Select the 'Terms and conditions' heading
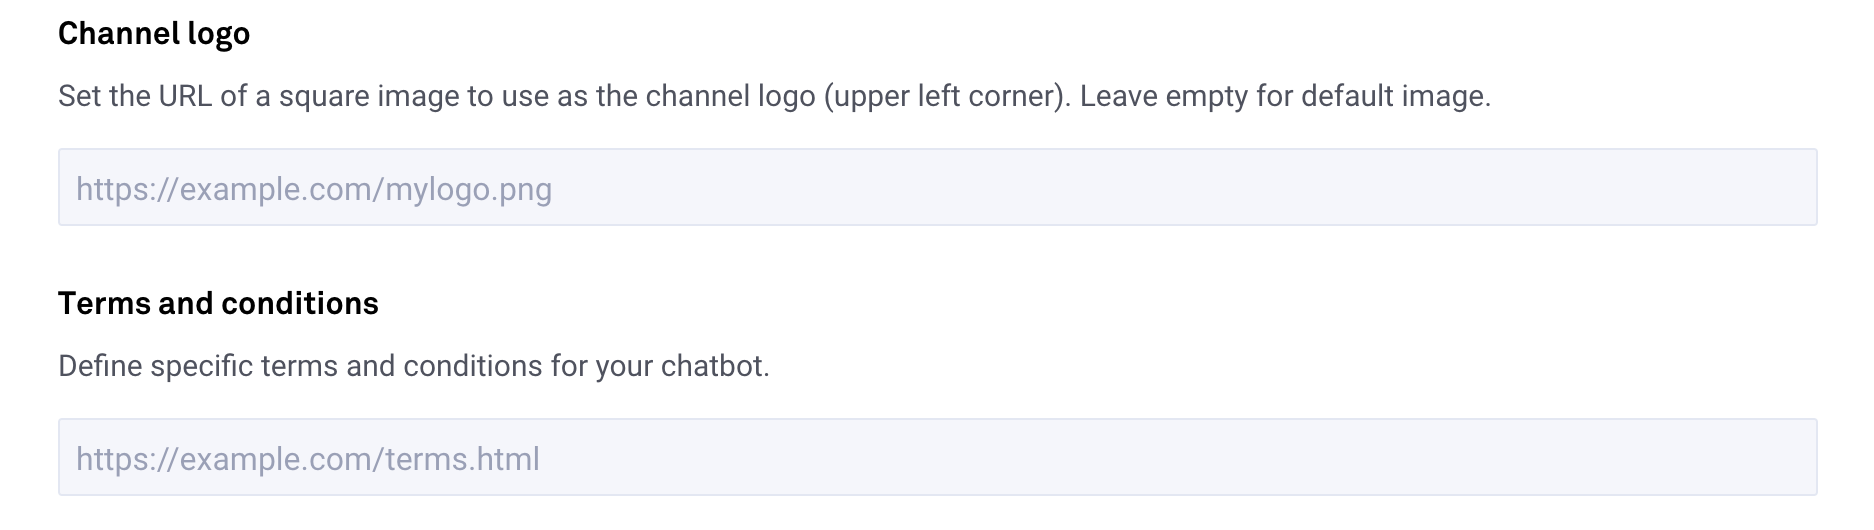The image size is (1874, 530). pyautogui.click(x=218, y=303)
